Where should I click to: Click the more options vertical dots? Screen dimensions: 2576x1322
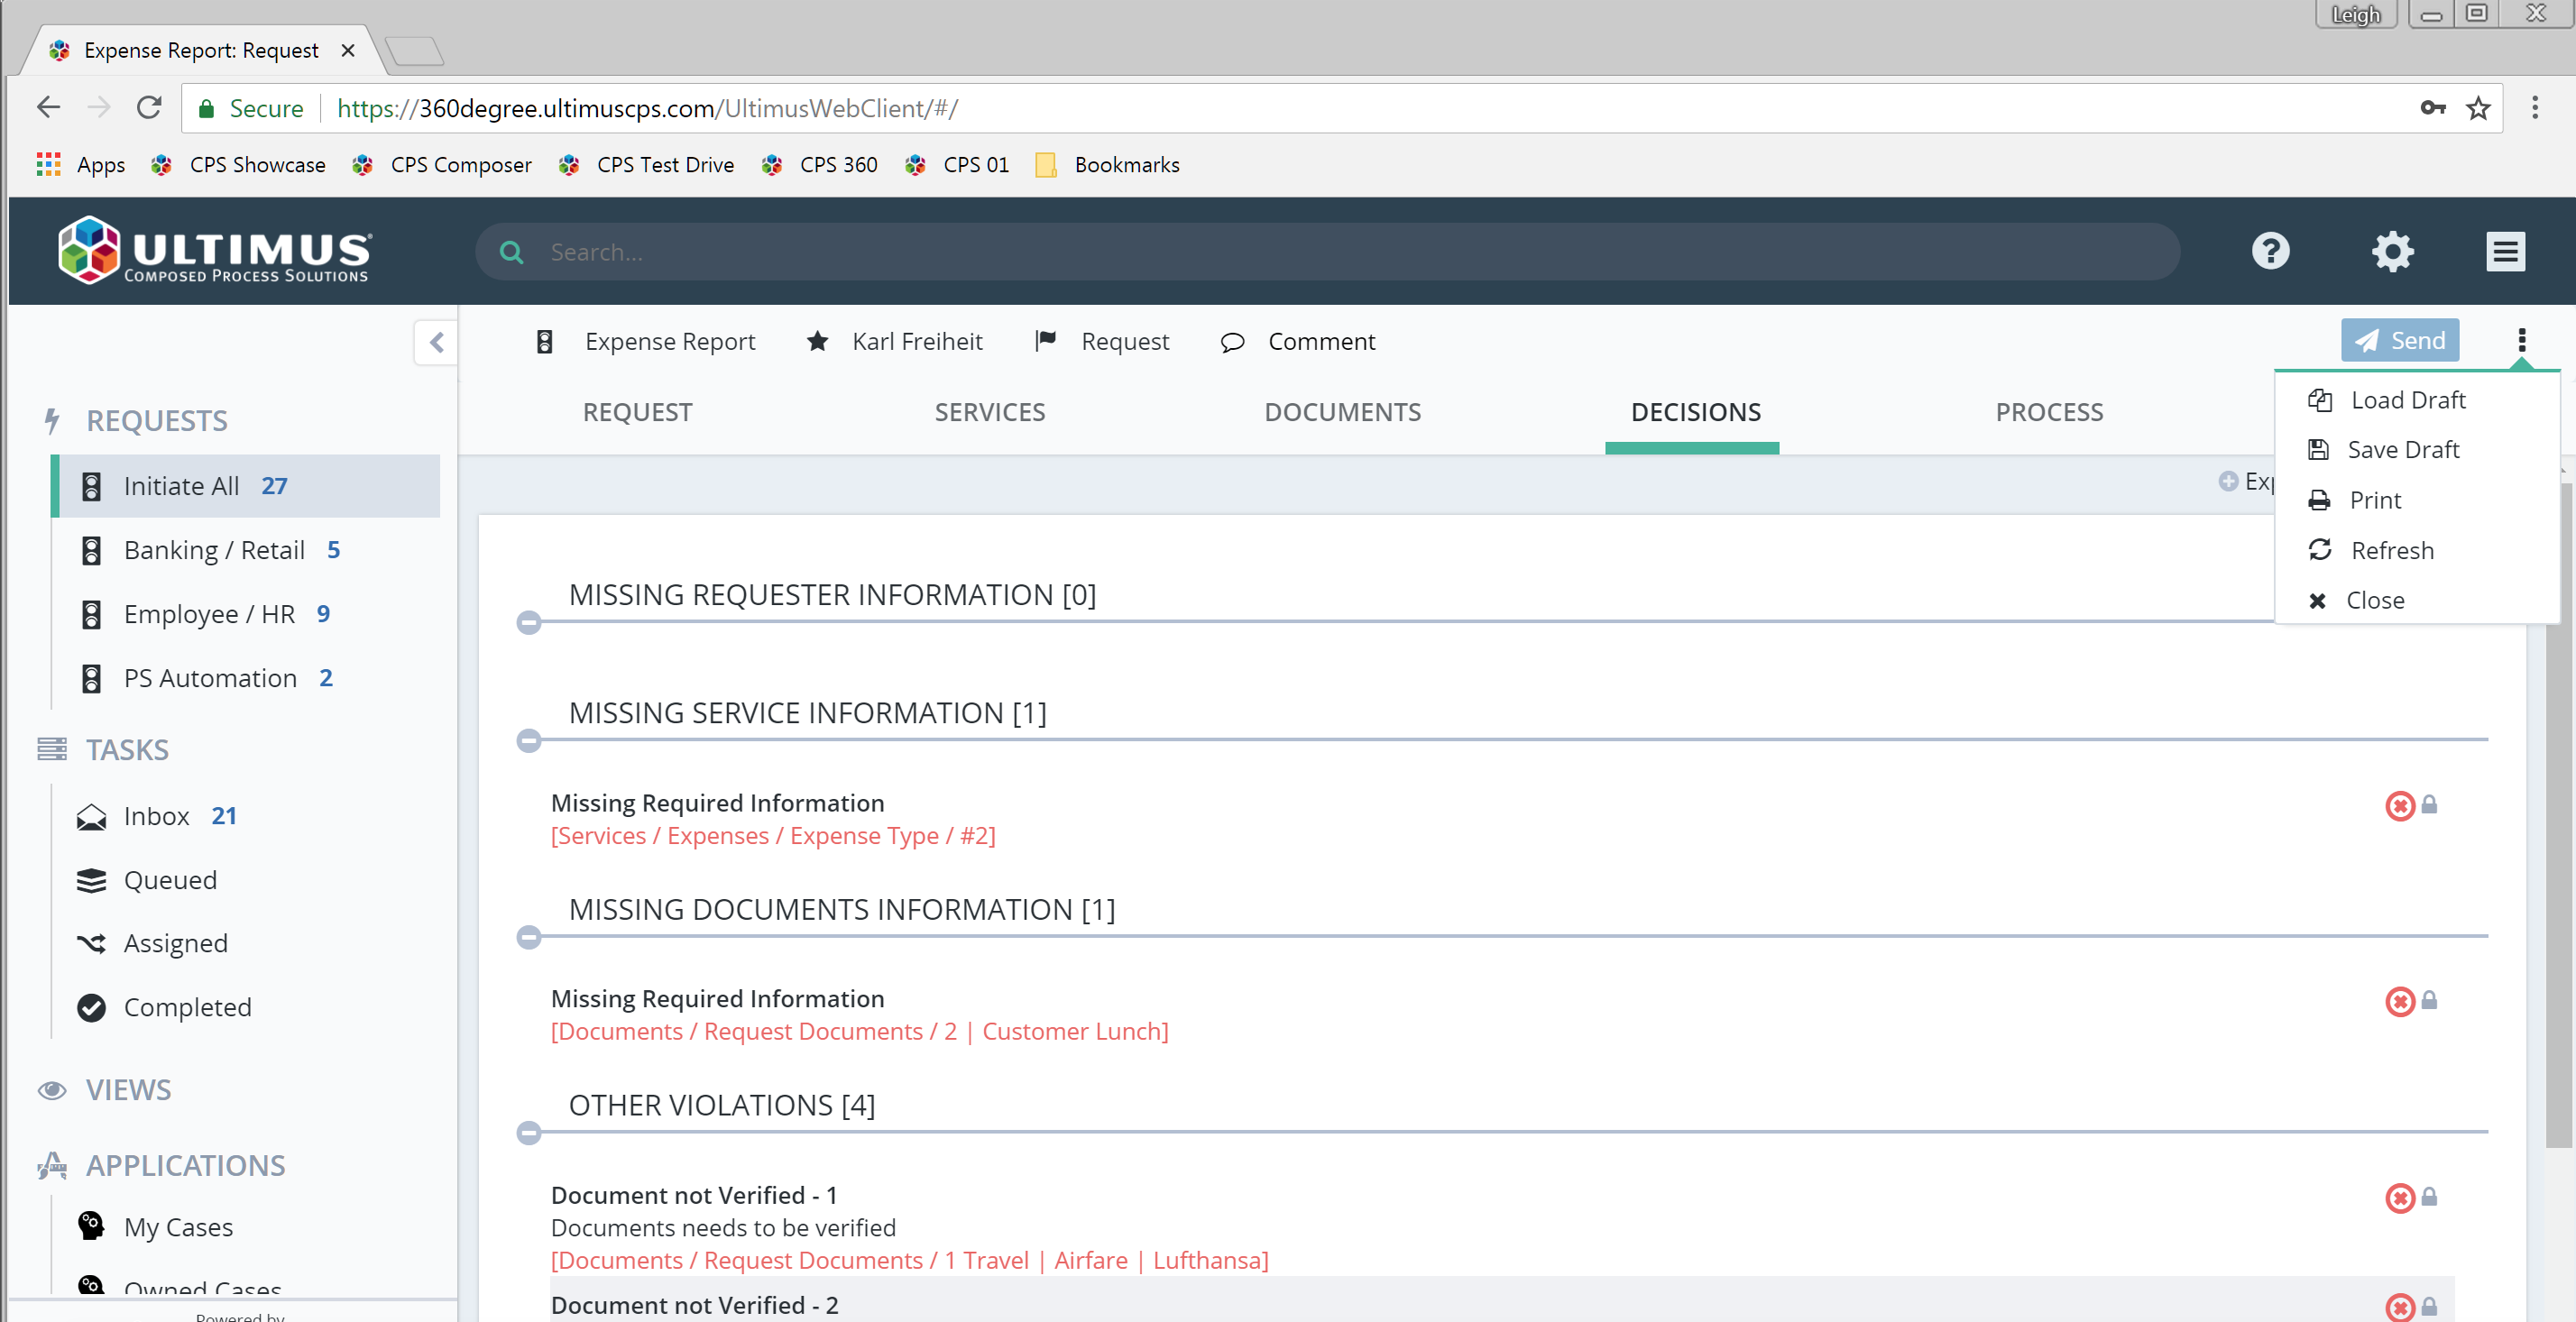coord(2521,341)
